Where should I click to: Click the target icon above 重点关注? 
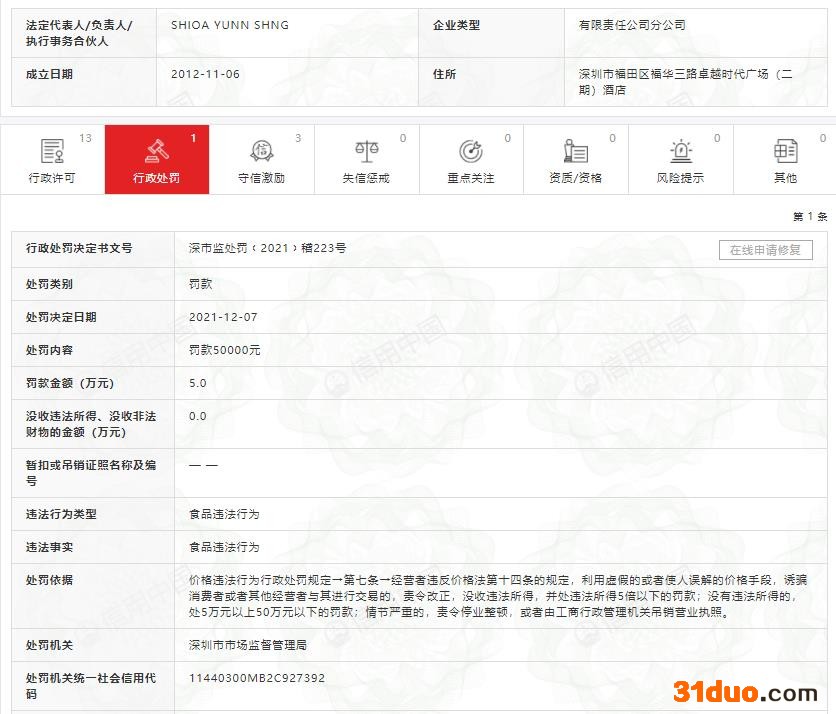pyautogui.click(x=471, y=151)
